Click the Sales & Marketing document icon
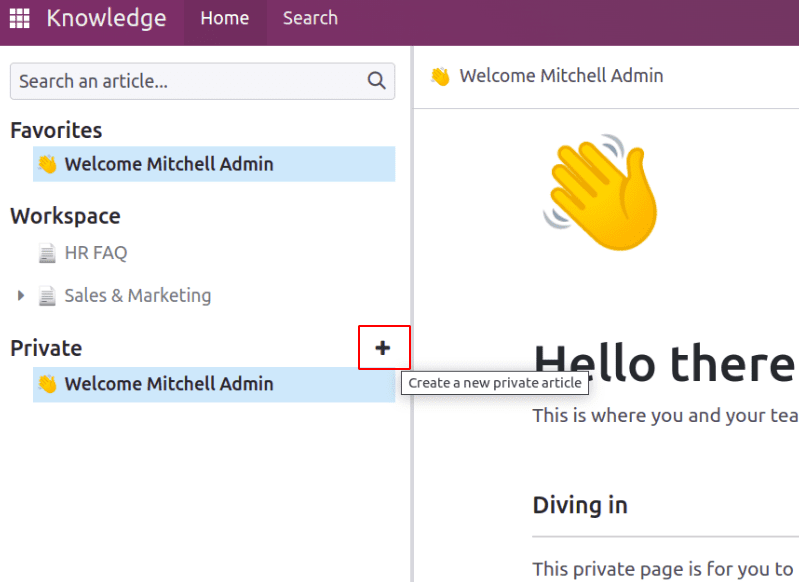This screenshot has width=799, height=582. (x=47, y=296)
